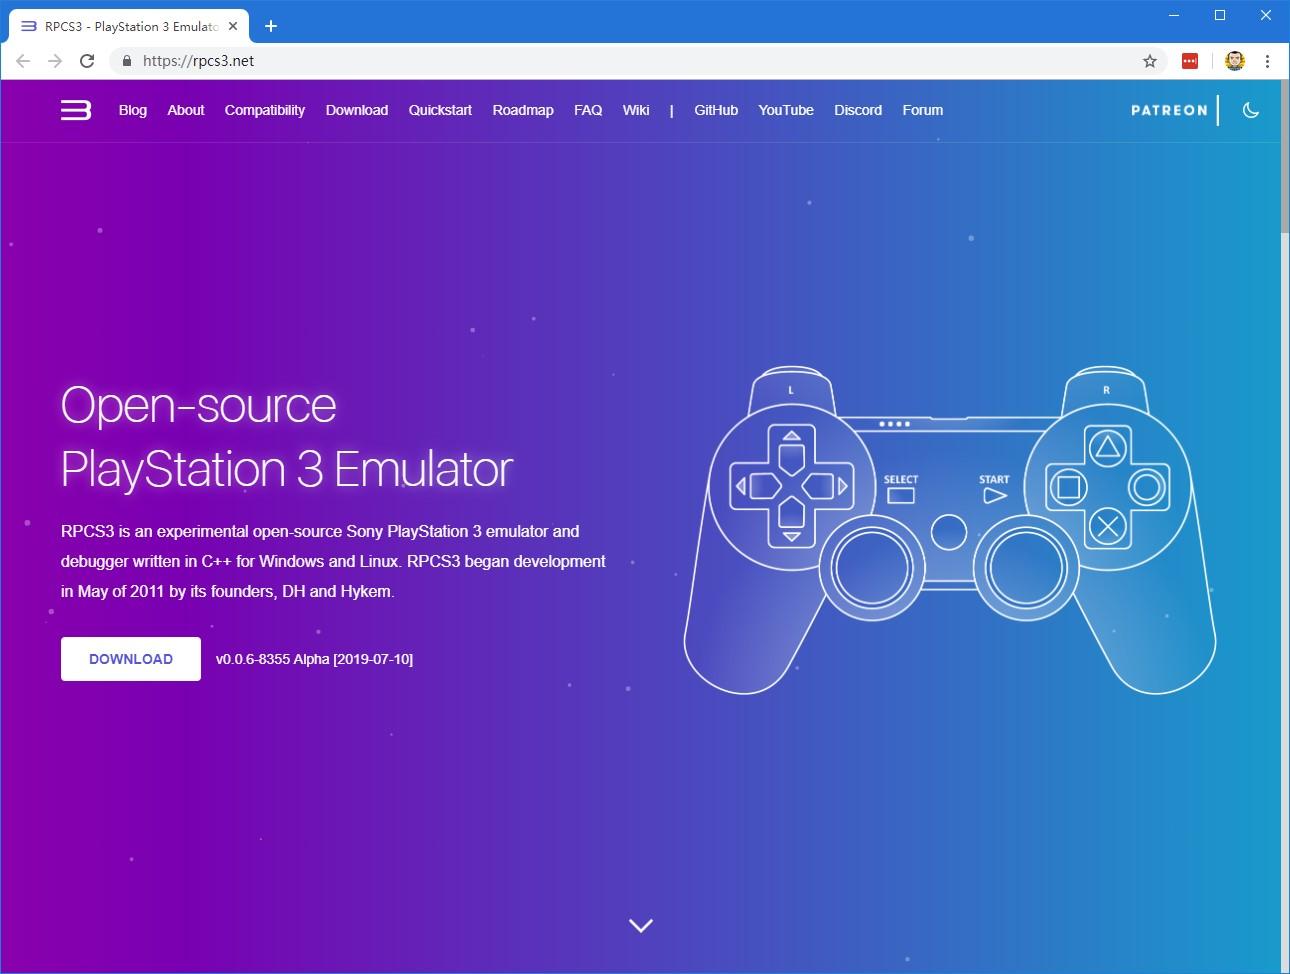1290x974 pixels.
Task: Click the padlock site security icon
Action: tap(126, 61)
